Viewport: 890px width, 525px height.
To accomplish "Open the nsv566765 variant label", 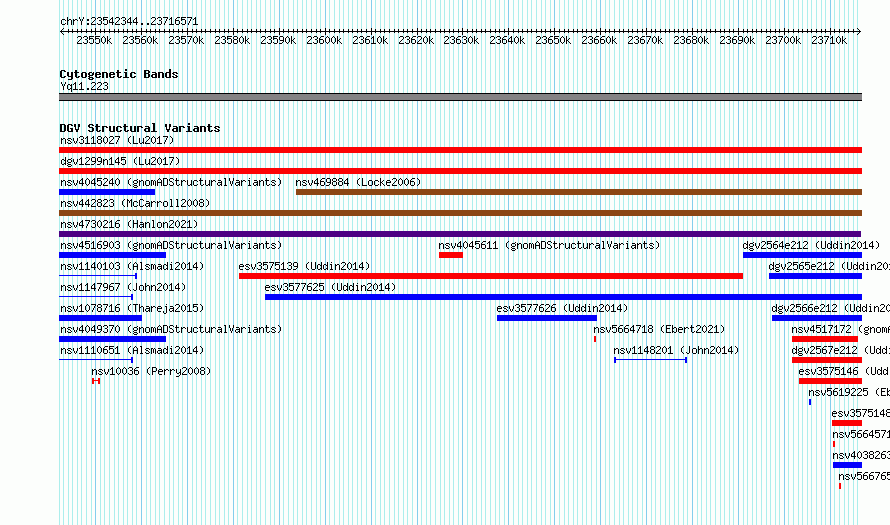I will pos(864,476).
